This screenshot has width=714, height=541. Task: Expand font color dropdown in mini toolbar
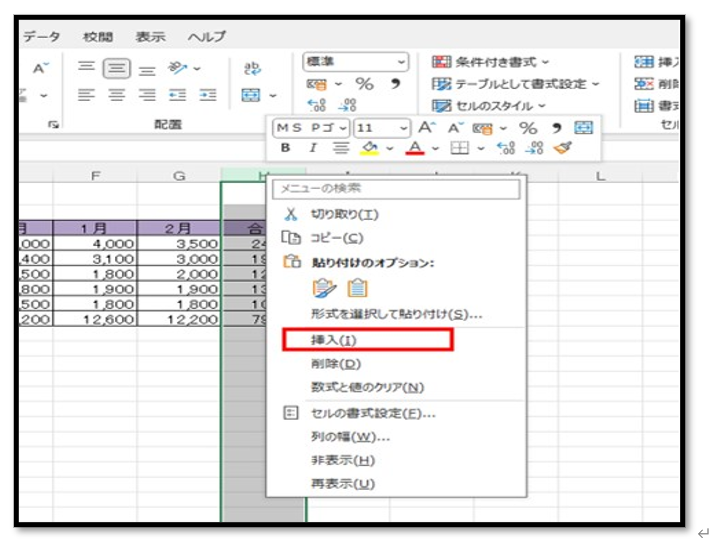click(435, 148)
